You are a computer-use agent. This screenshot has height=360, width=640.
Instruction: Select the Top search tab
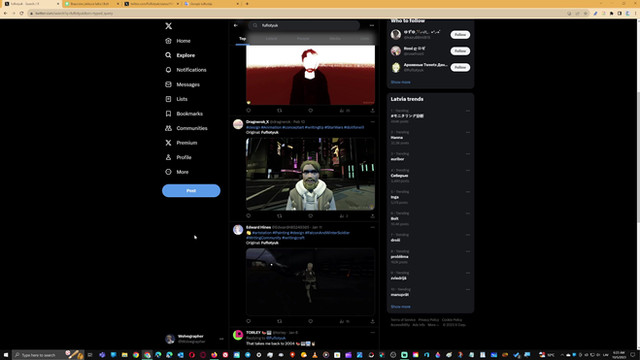pos(242,38)
